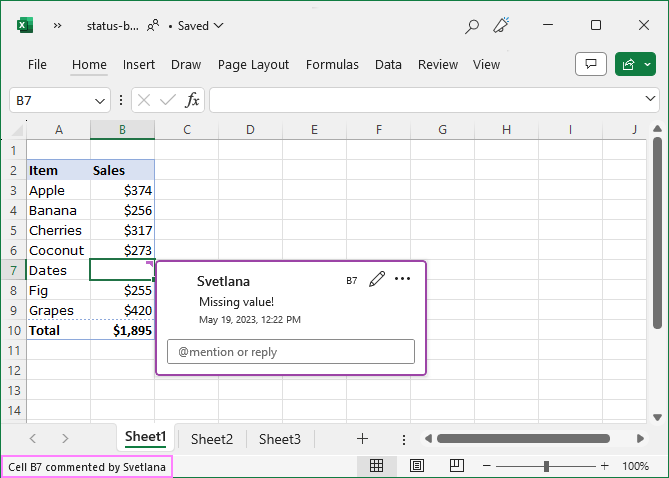The height and width of the screenshot is (478, 669).
Task: Open the File menu
Action: click(37, 64)
